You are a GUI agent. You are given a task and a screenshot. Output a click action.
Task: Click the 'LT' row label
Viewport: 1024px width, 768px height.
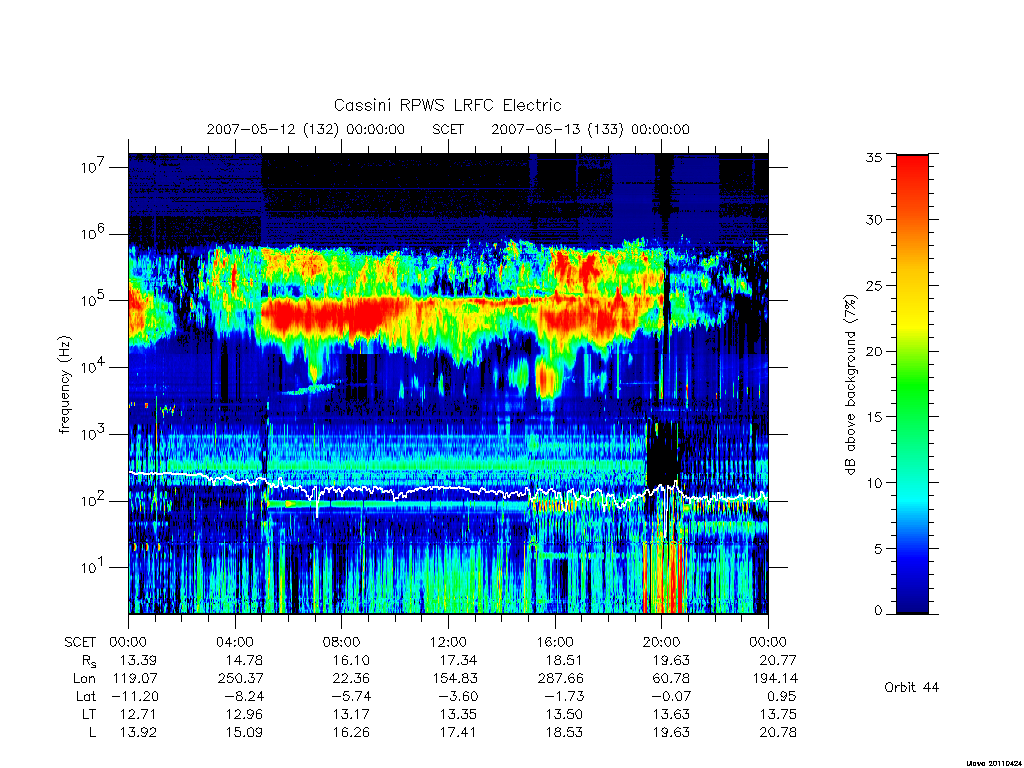click(89, 714)
